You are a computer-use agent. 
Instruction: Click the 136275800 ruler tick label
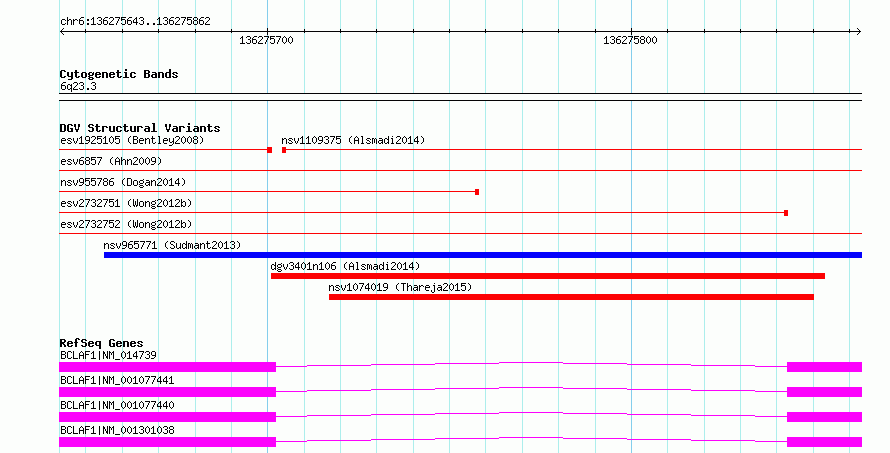tap(630, 40)
